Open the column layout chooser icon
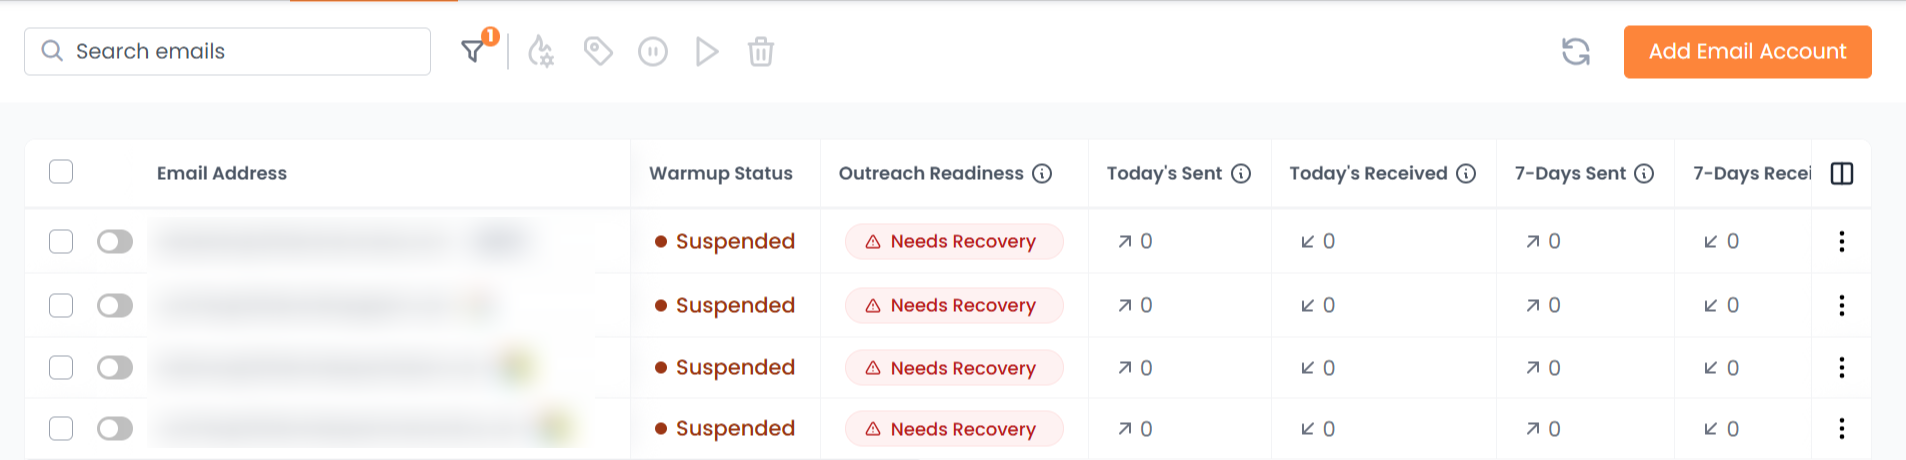The height and width of the screenshot is (460, 1906). pos(1842,174)
